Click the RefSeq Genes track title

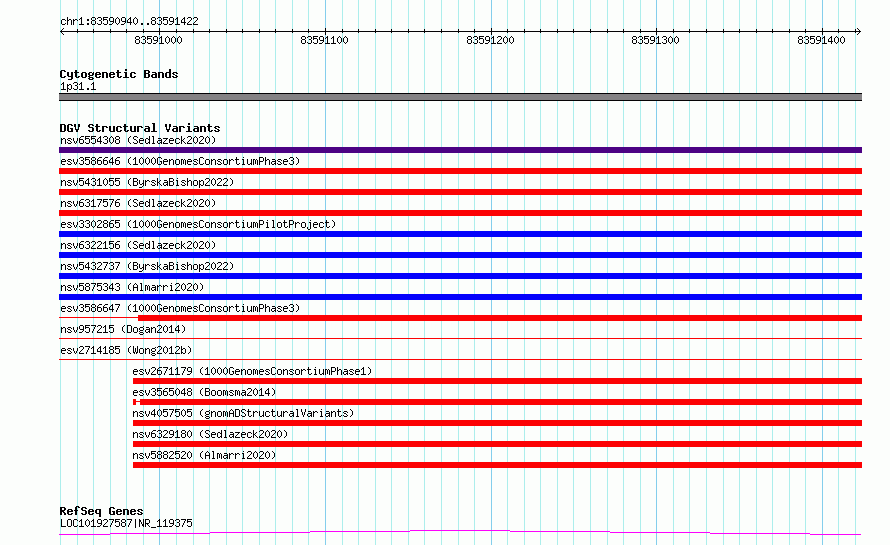(101, 511)
